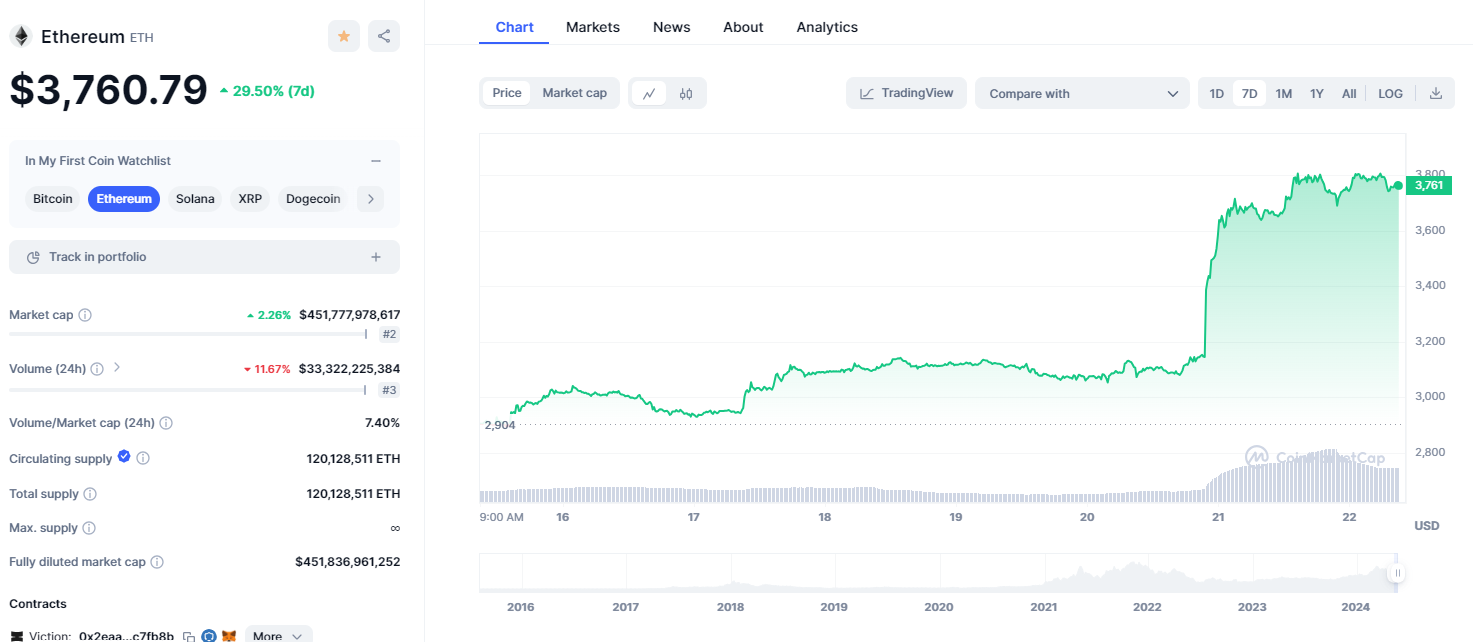Open Volume (24h) info tooltip icon

[97, 369]
